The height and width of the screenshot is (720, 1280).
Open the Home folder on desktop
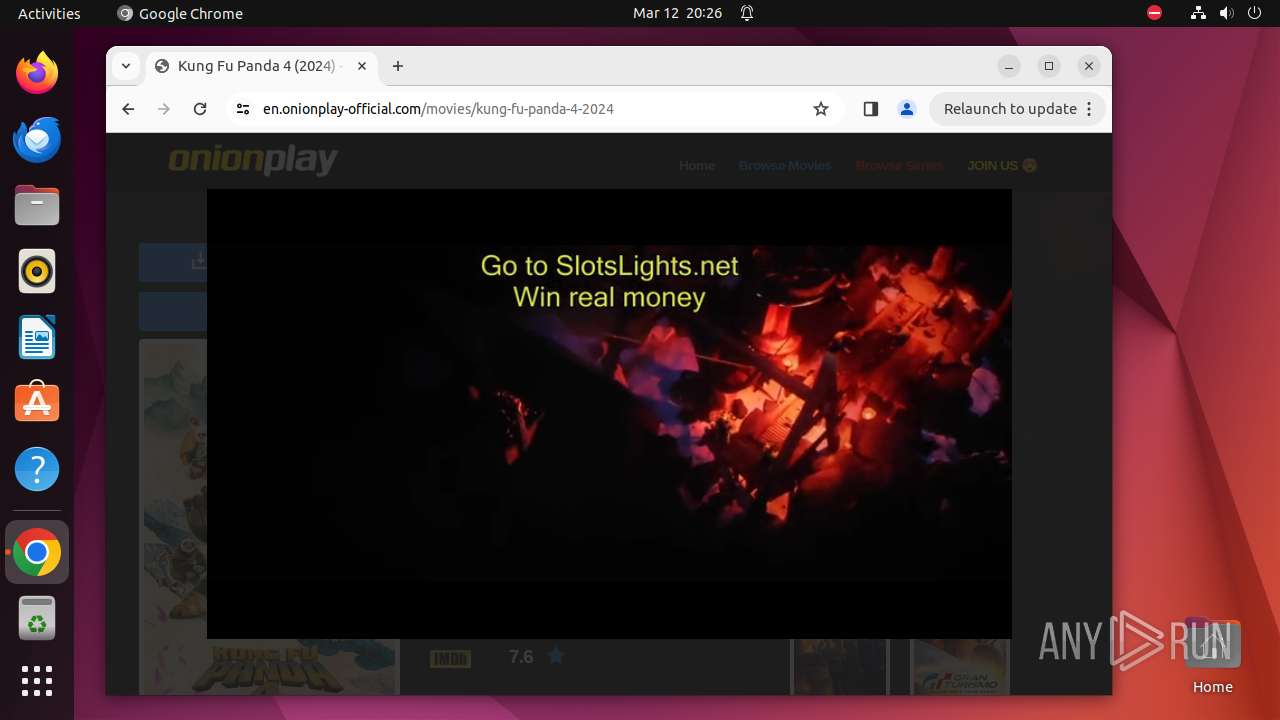1212,657
